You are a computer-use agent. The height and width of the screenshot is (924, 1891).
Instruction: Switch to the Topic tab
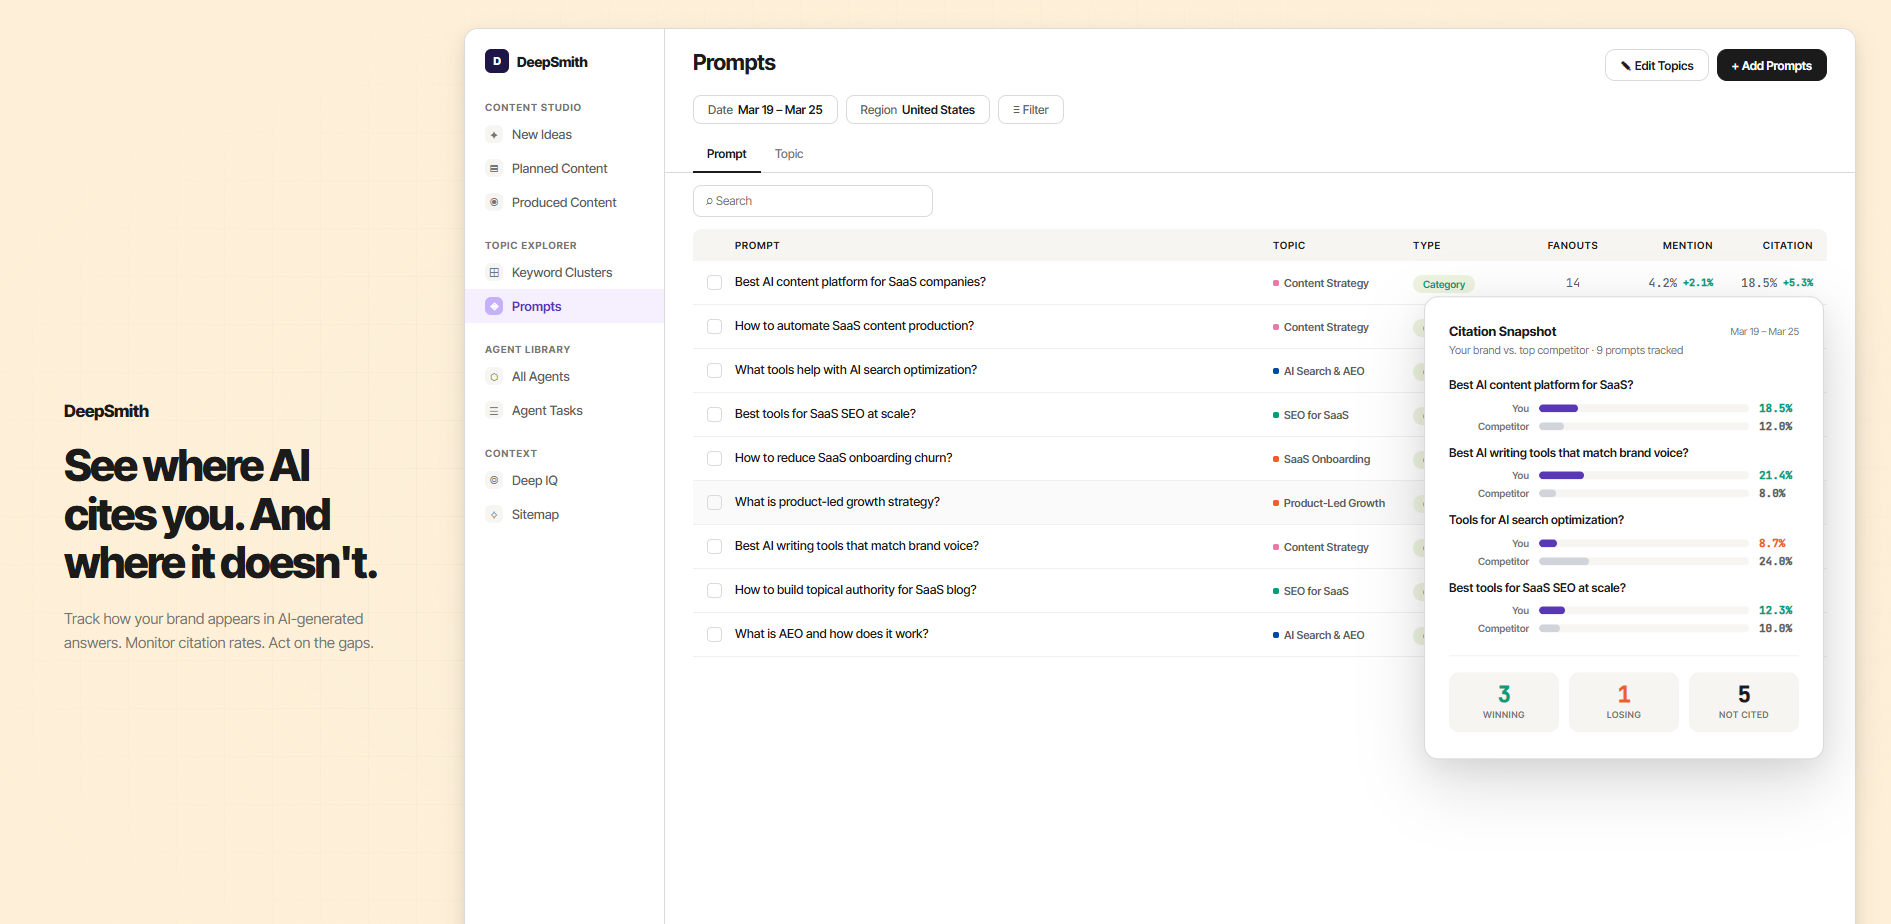[x=789, y=154]
